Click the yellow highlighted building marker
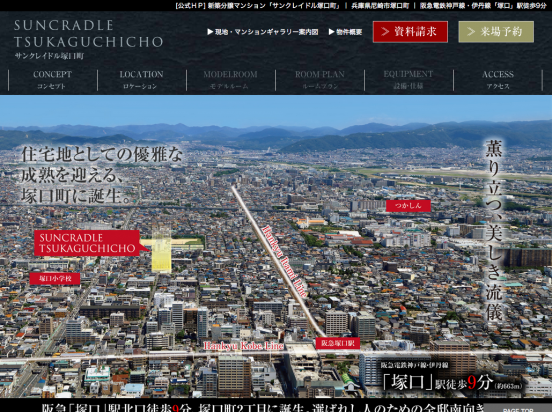Image resolution: width=552 pixels, height=412 pixels. tap(162, 251)
